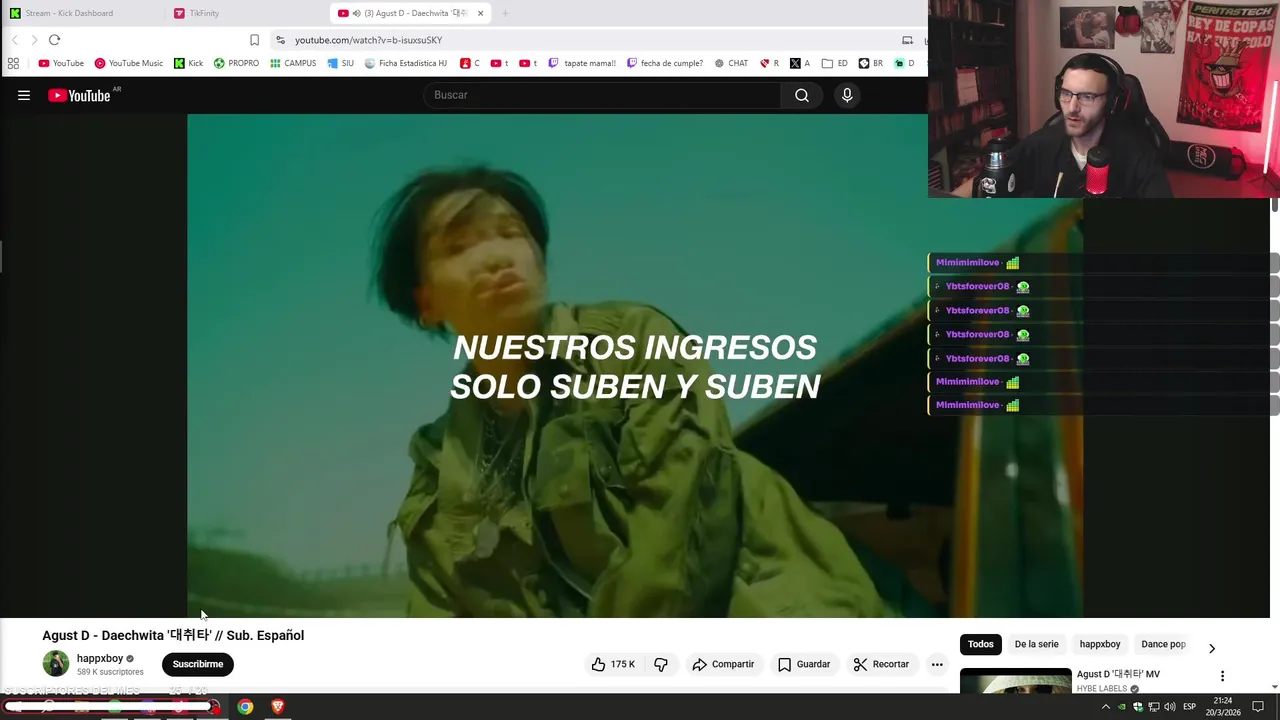Dislike the video with thumbs down
The height and width of the screenshot is (720, 1280).
(661, 664)
